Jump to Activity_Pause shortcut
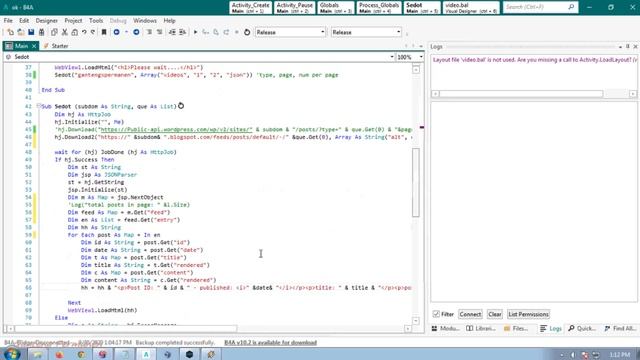 click(295, 7)
